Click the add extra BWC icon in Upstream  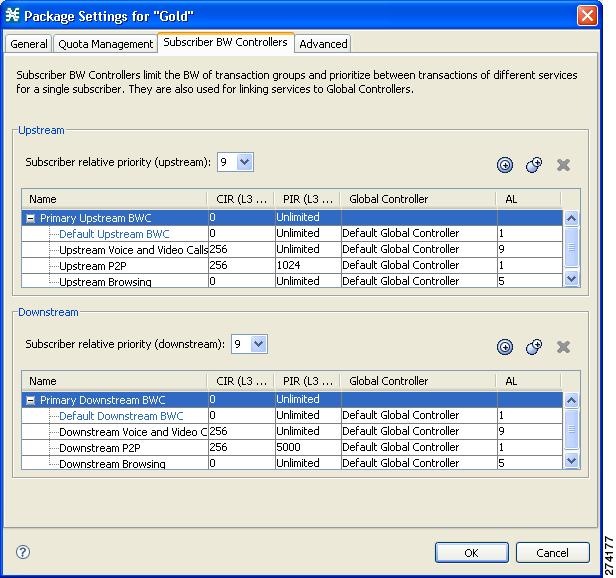[534, 165]
